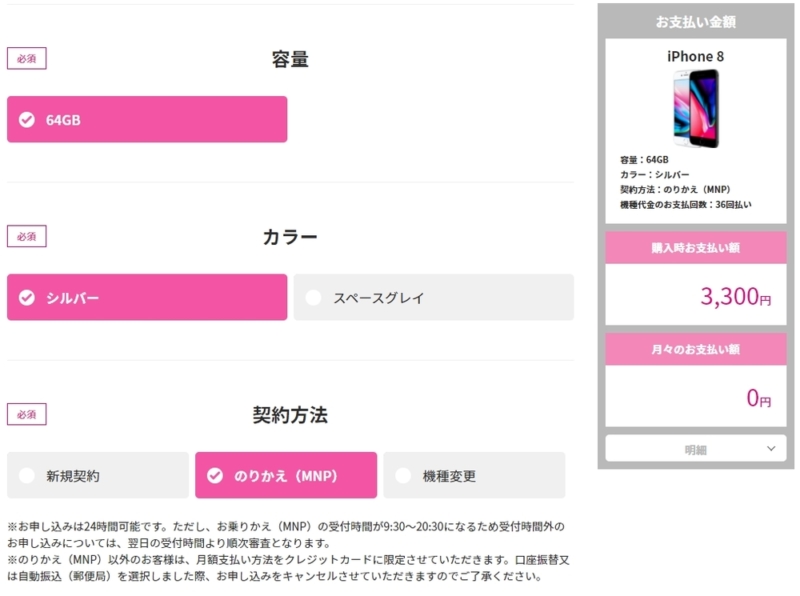Click the checkmark icon on 64GB
The height and width of the screenshot is (596, 800).
click(27, 120)
